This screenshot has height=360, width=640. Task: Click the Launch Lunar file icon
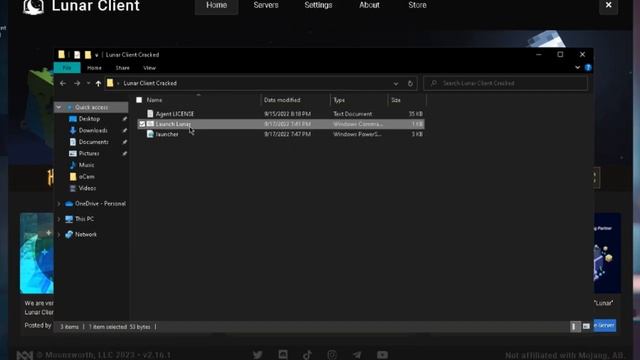pos(150,124)
